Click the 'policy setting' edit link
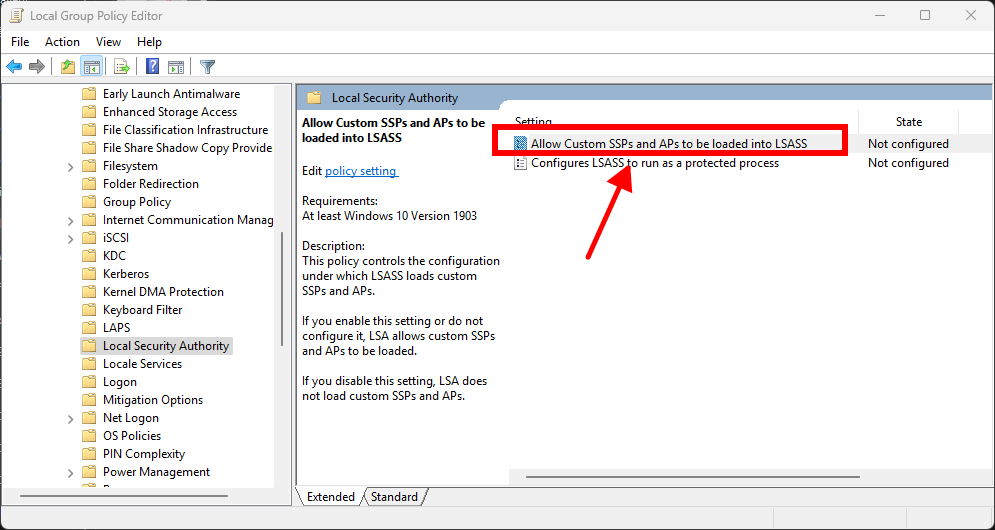The image size is (995, 530). (361, 171)
